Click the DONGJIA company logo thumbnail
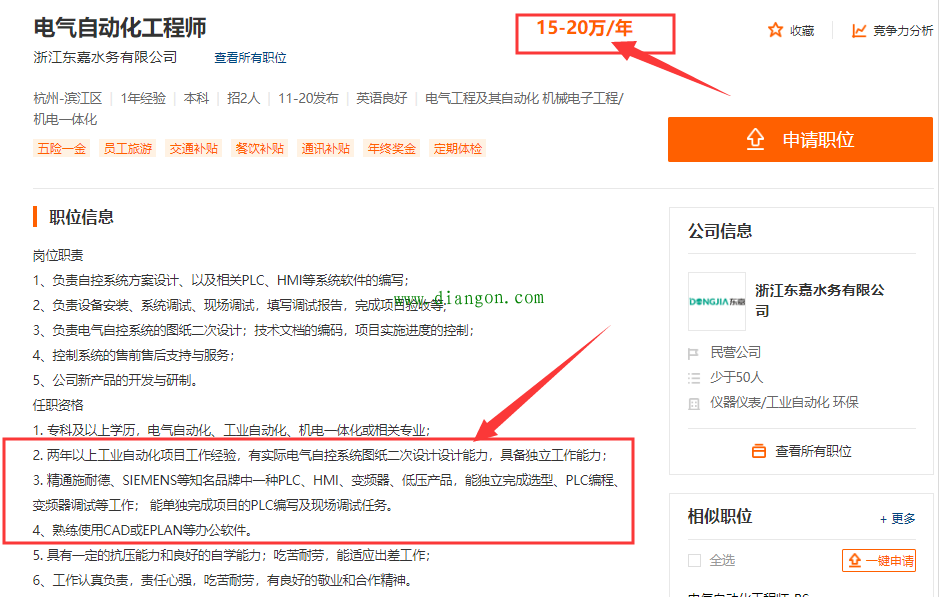Screen dimensions: 939x597 point(716,300)
